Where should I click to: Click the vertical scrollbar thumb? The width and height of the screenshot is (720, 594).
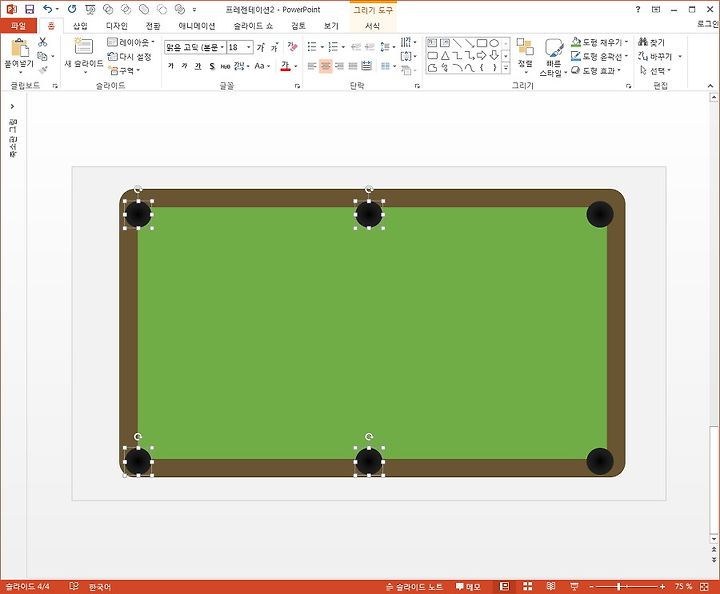pos(713,480)
